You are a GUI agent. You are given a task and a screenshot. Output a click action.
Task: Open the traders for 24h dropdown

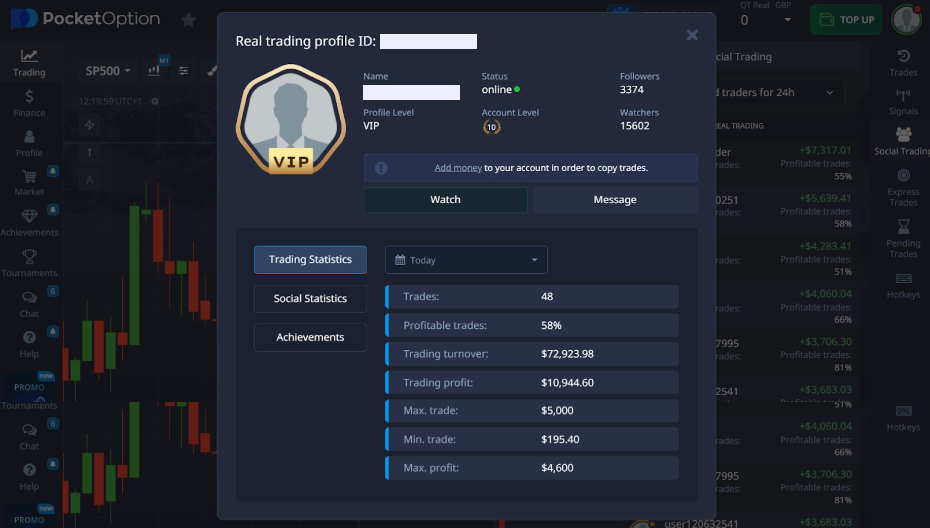[x=778, y=93]
